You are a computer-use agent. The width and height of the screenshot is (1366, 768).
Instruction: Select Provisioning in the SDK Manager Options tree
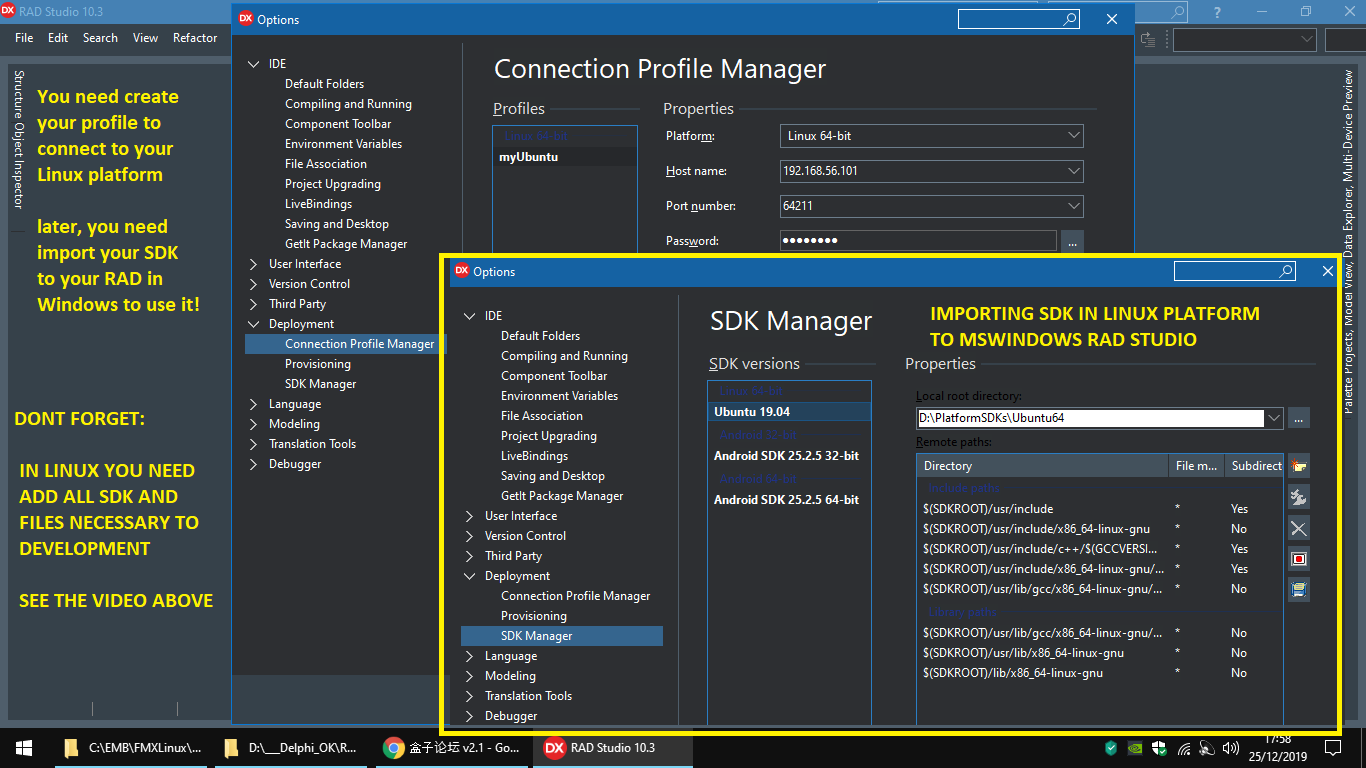(533, 616)
